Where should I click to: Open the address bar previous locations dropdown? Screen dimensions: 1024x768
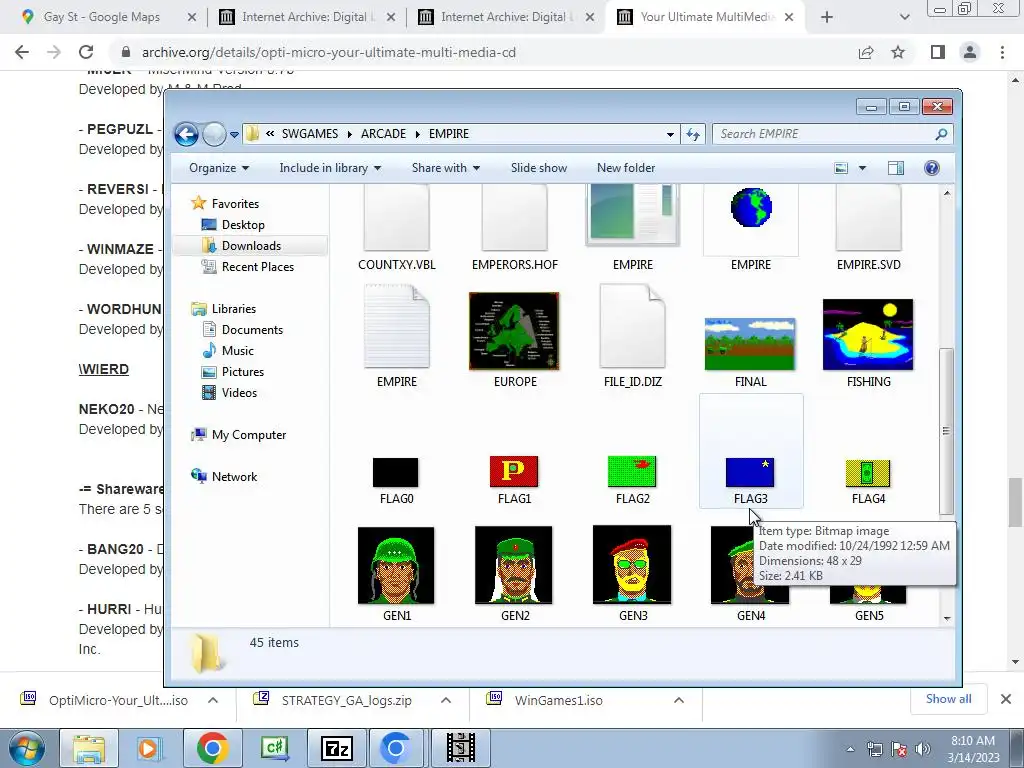pos(670,135)
